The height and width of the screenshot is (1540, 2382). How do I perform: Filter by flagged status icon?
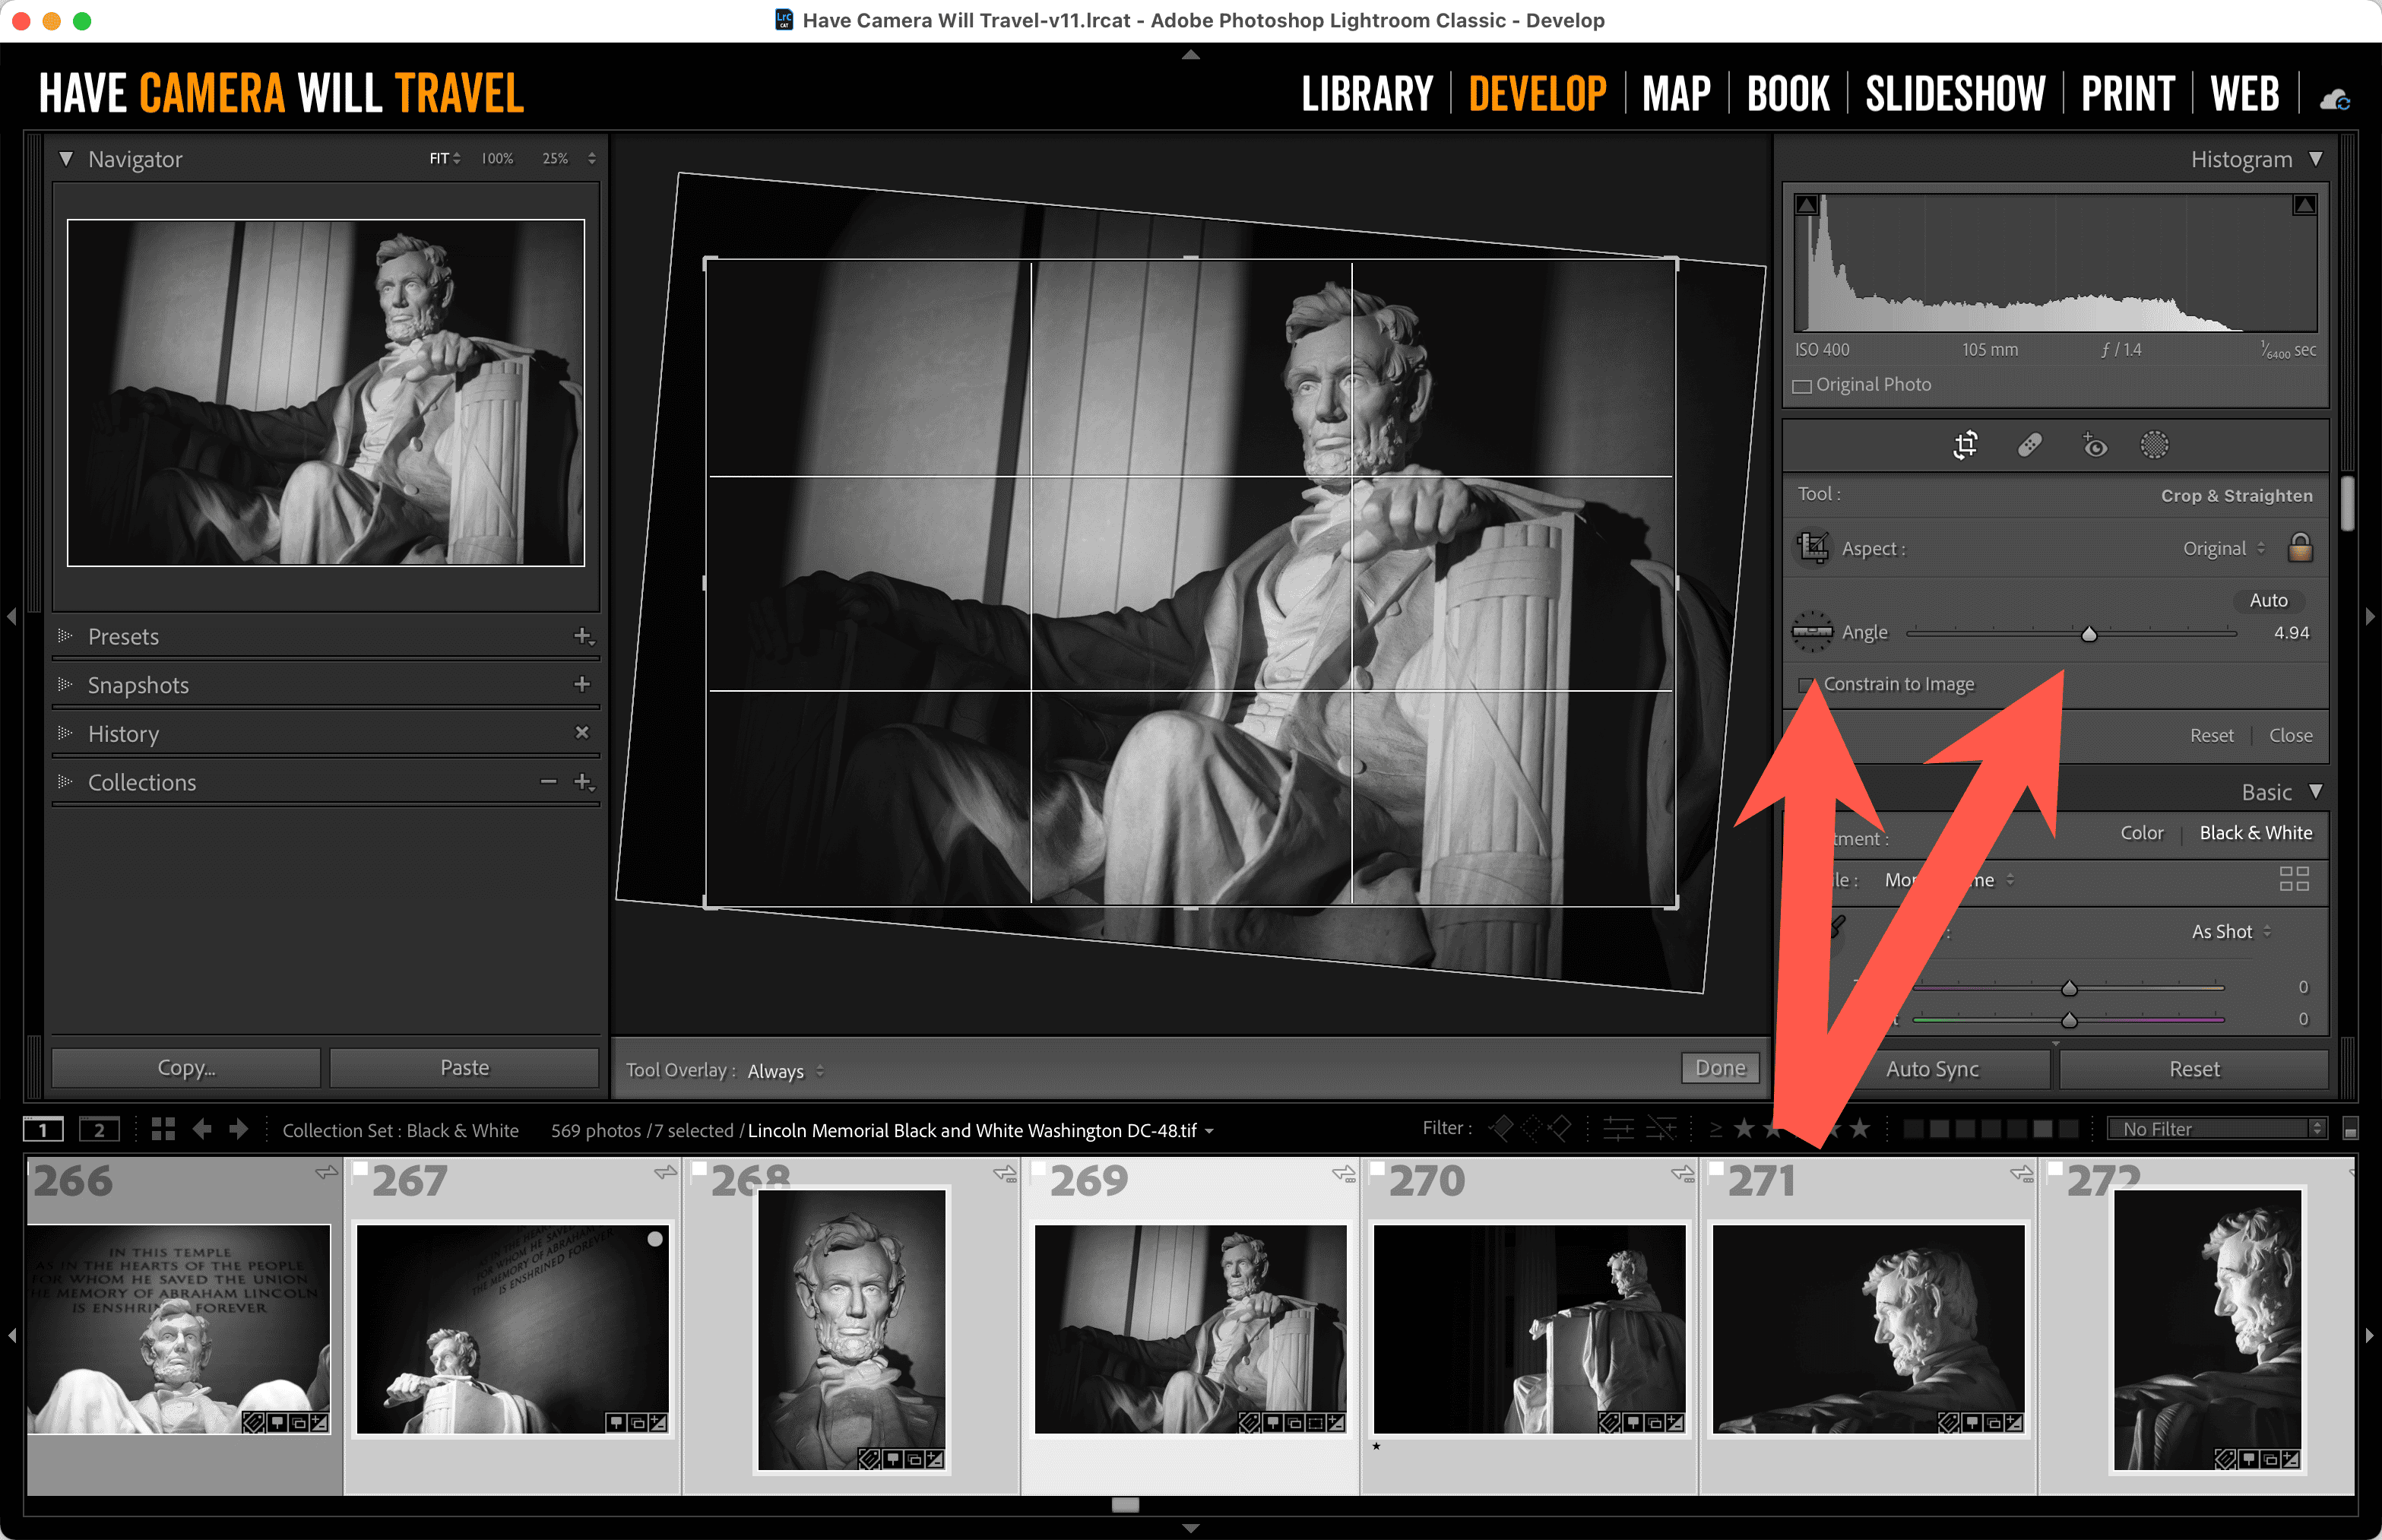[1501, 1129]
